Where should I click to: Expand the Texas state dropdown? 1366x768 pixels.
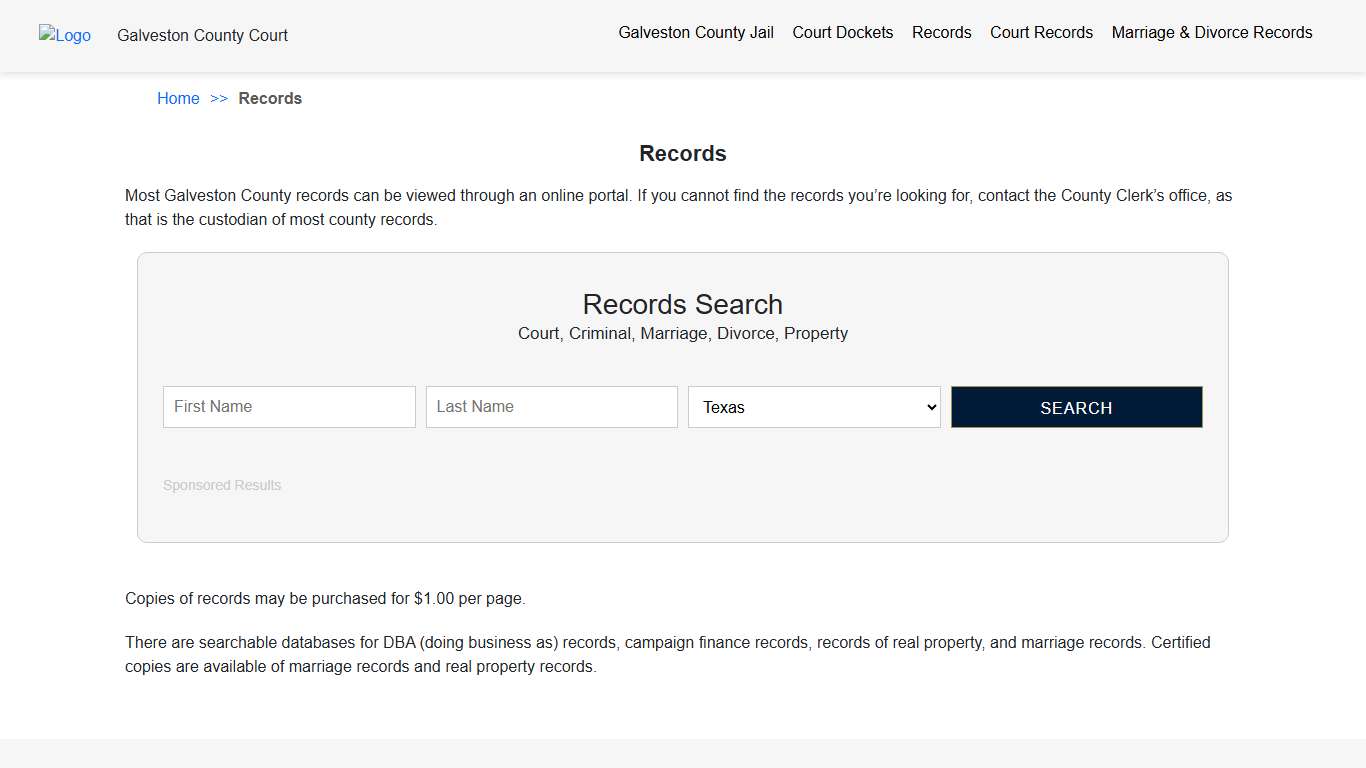(814, 407)
